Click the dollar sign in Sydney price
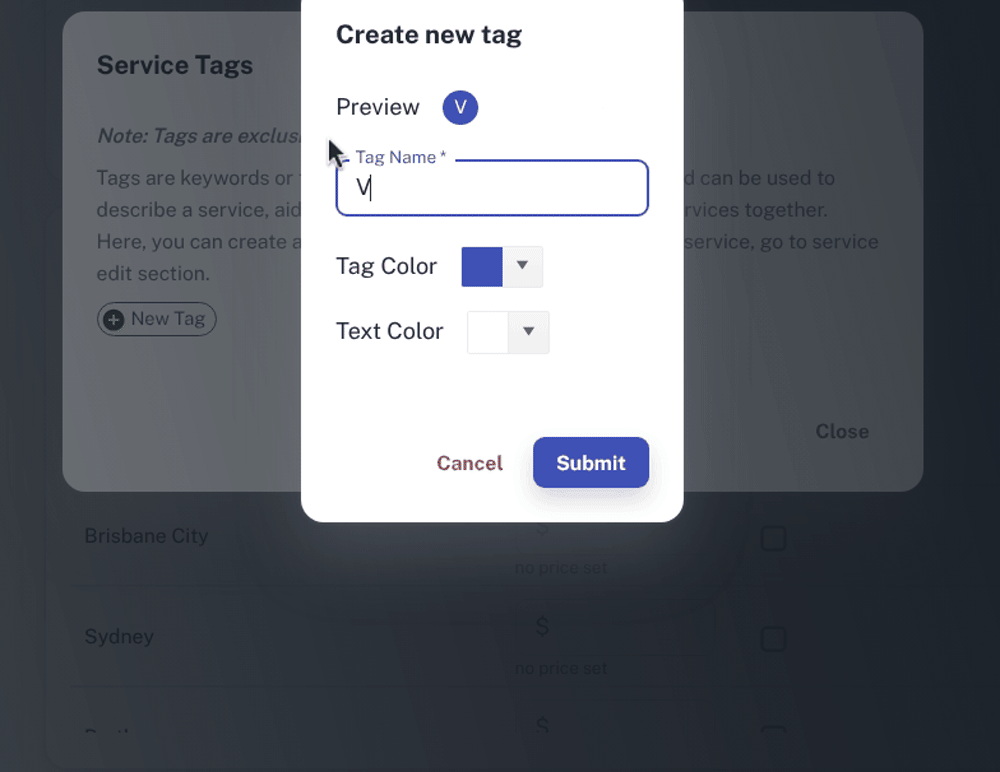Viewport: 1000px width, 772px height. pos(542,627)
